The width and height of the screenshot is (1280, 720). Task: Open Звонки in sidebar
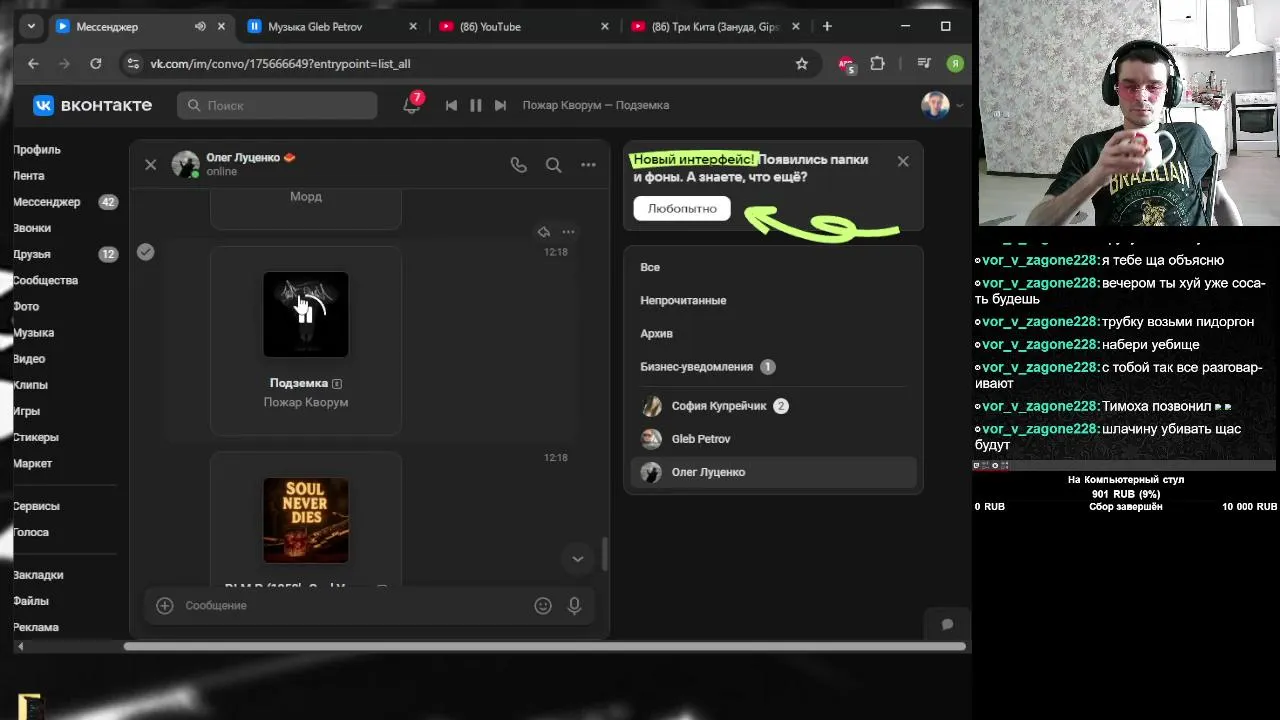pyautogui.click(x=32, y=228)
